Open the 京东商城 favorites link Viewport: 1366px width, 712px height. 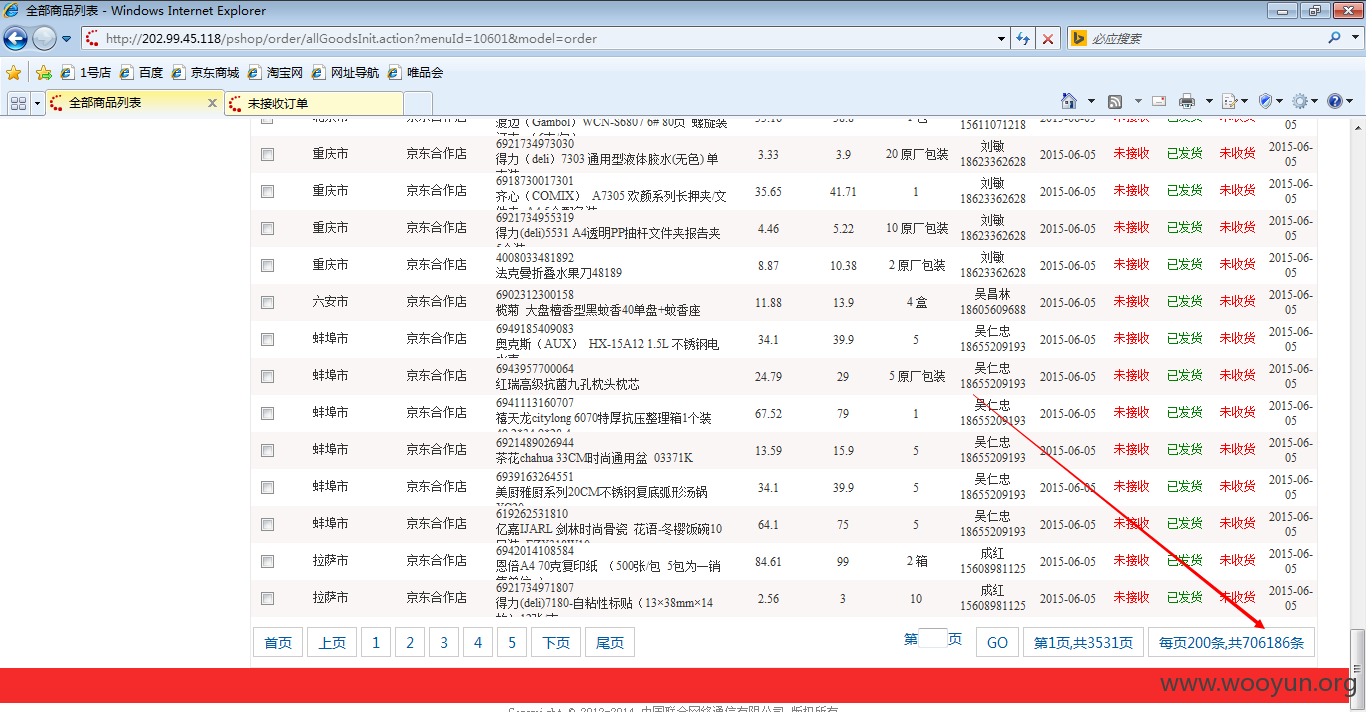(x=205, y=73)
